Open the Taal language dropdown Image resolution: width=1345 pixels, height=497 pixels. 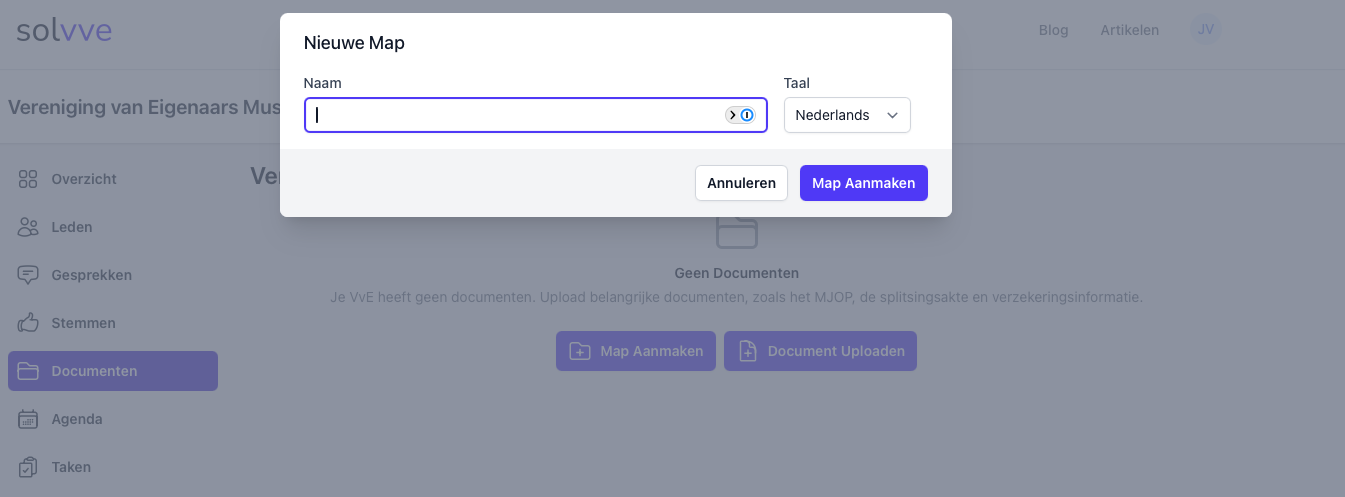point(846,115)
